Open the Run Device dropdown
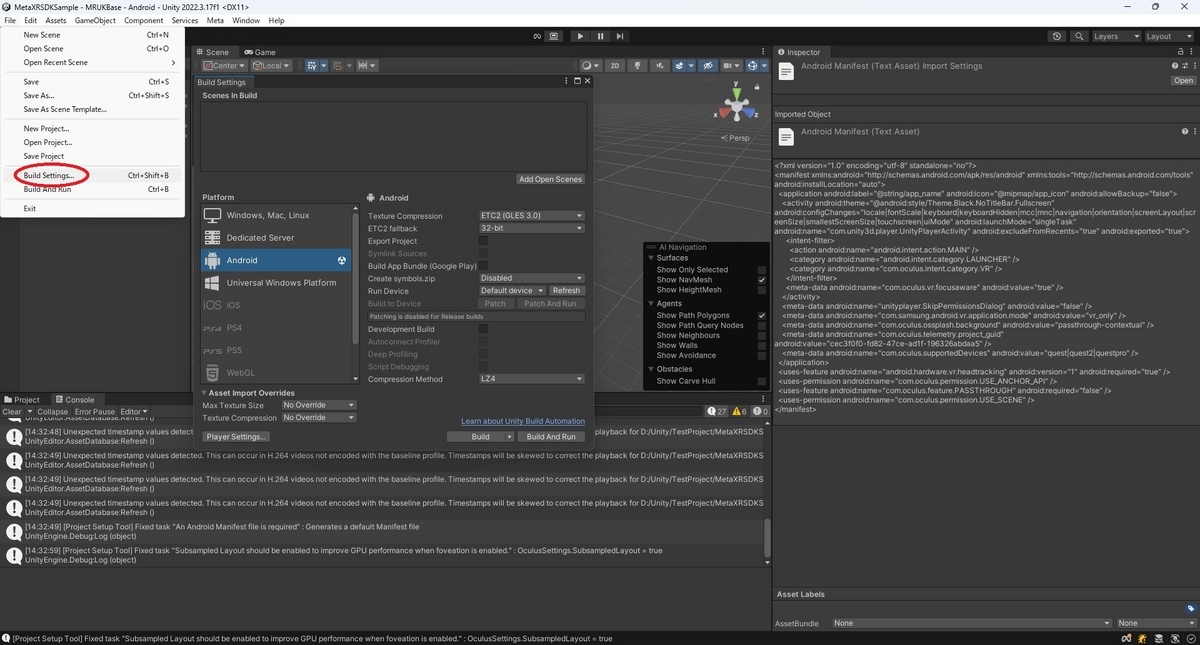 pyautogui.click(x=512, y=291)
